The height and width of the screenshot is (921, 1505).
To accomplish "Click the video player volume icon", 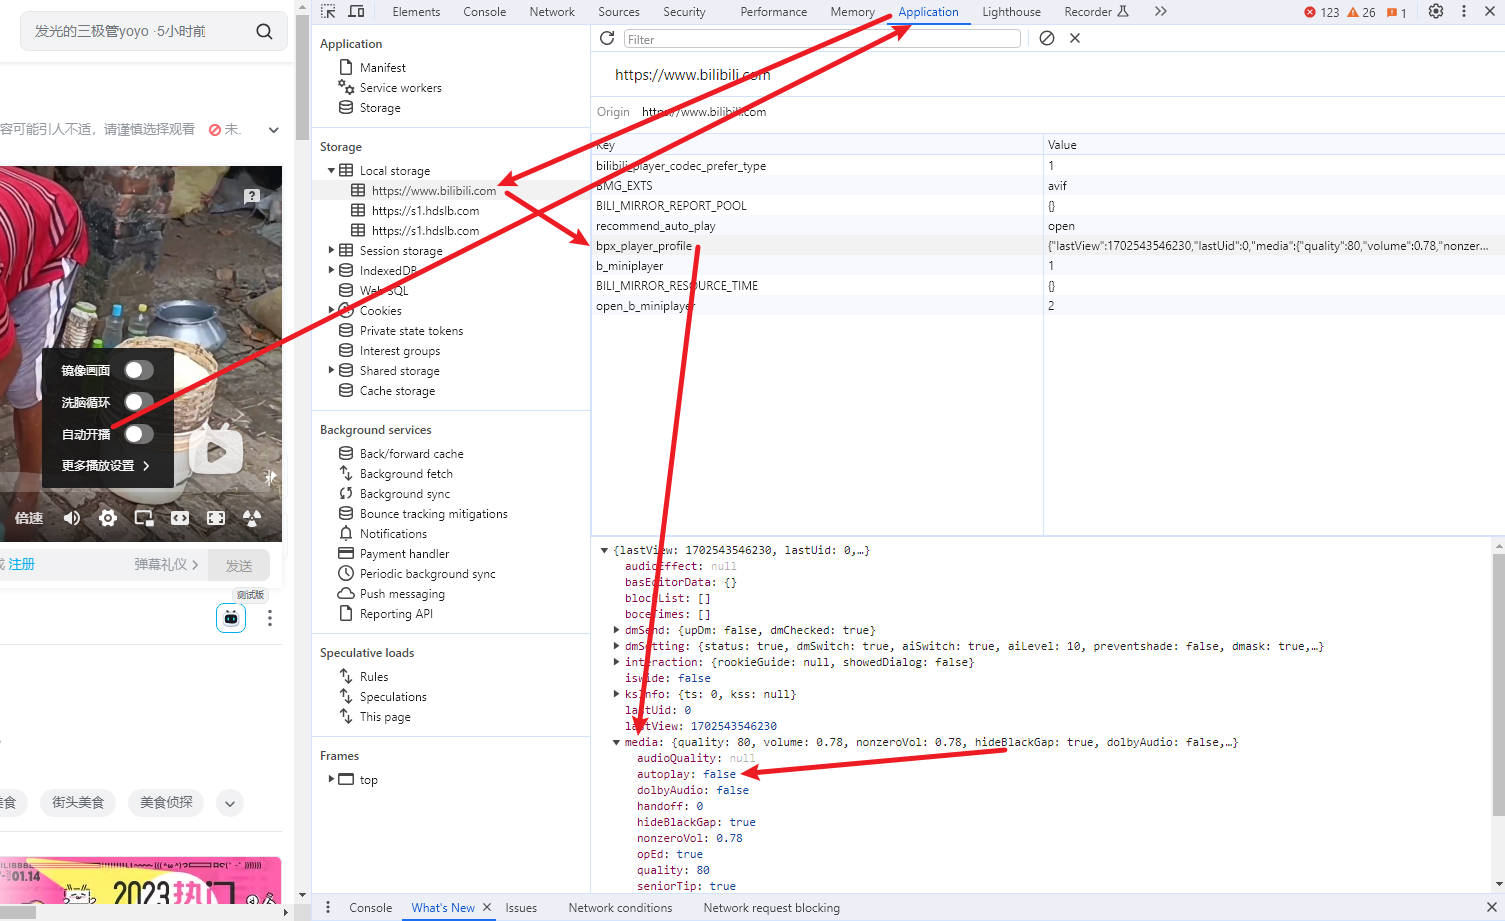I will tap(72, 518).
